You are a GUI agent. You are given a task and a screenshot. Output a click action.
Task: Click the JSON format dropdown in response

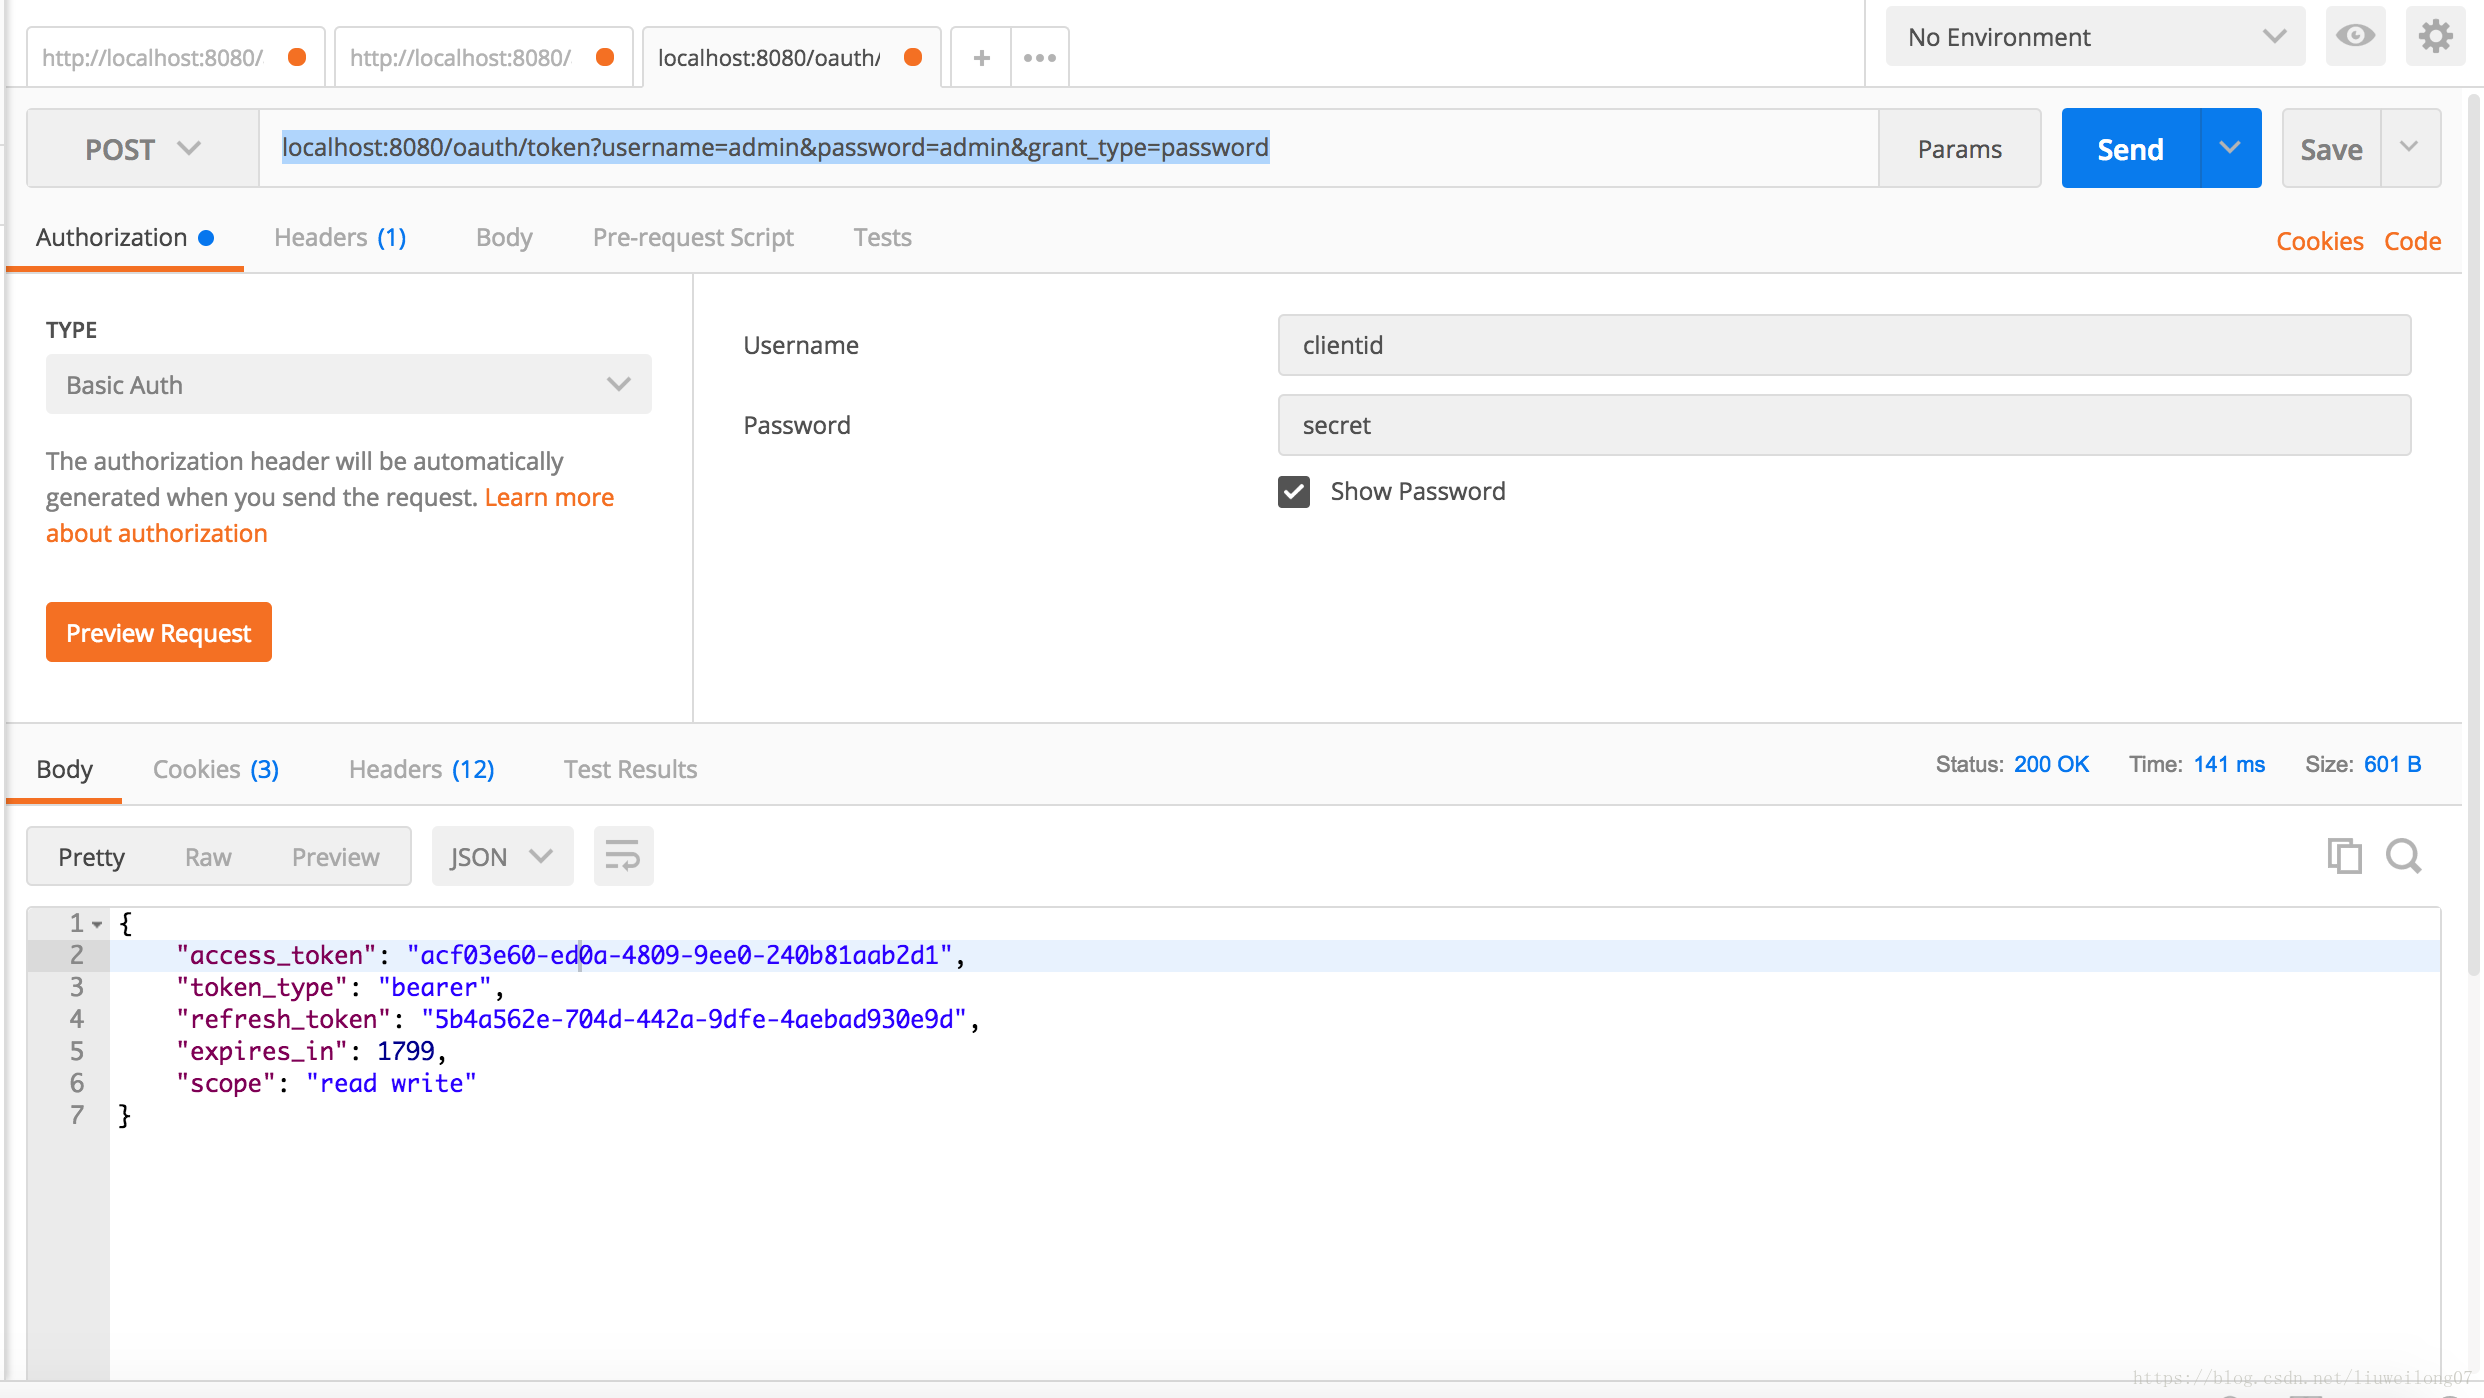pyautogui.click(x=496, y=855)
